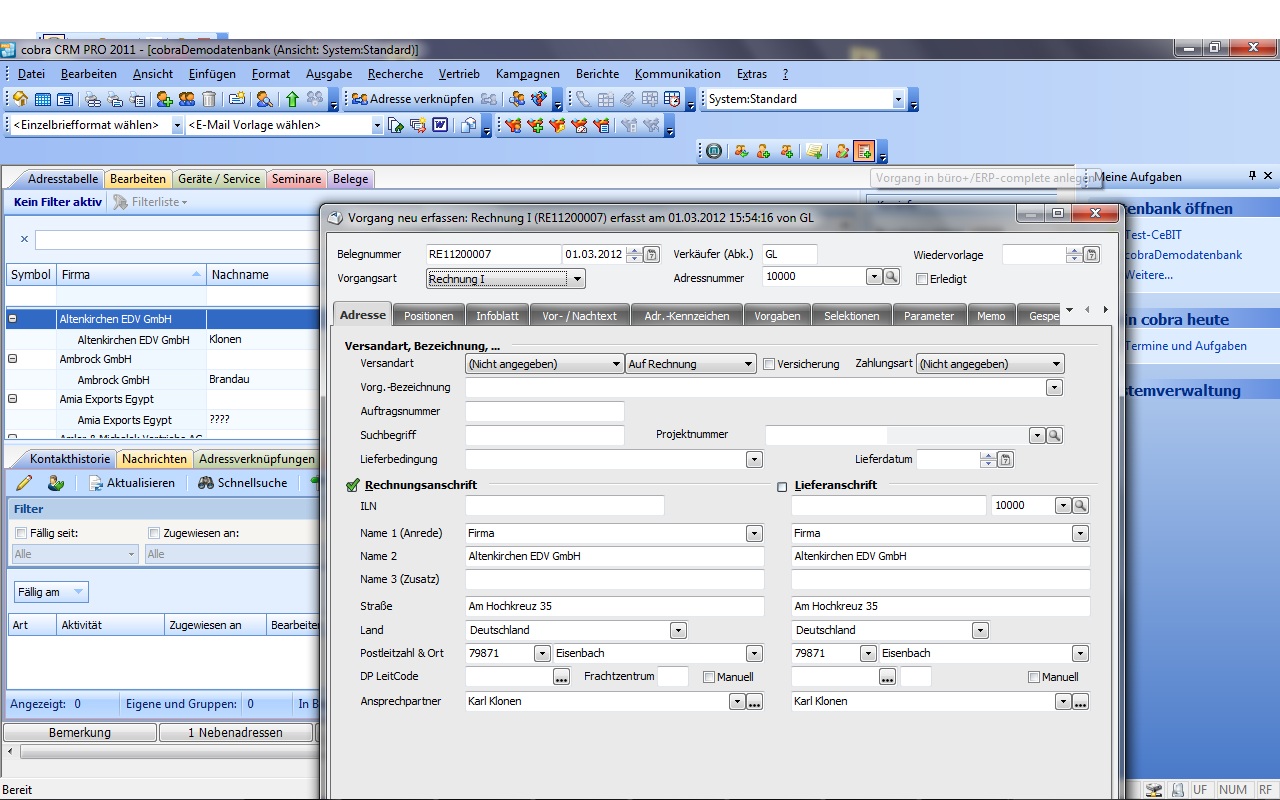This screenshot has height=800, width=1280.
Task: Switch to the Vor- / Nachtext tab
Action: click(x=580, y=316)
